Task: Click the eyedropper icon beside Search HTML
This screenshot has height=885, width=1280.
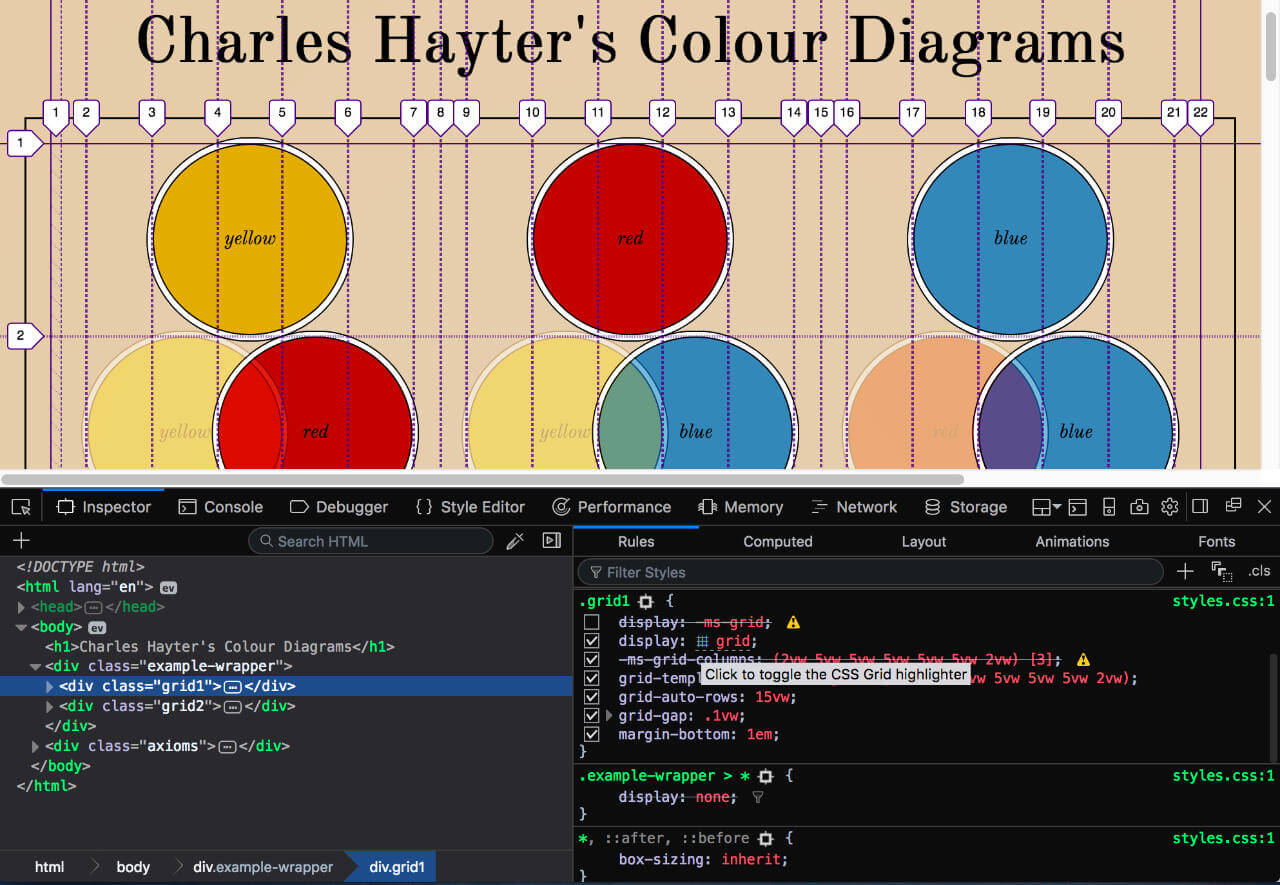Action: pos(515,541)
